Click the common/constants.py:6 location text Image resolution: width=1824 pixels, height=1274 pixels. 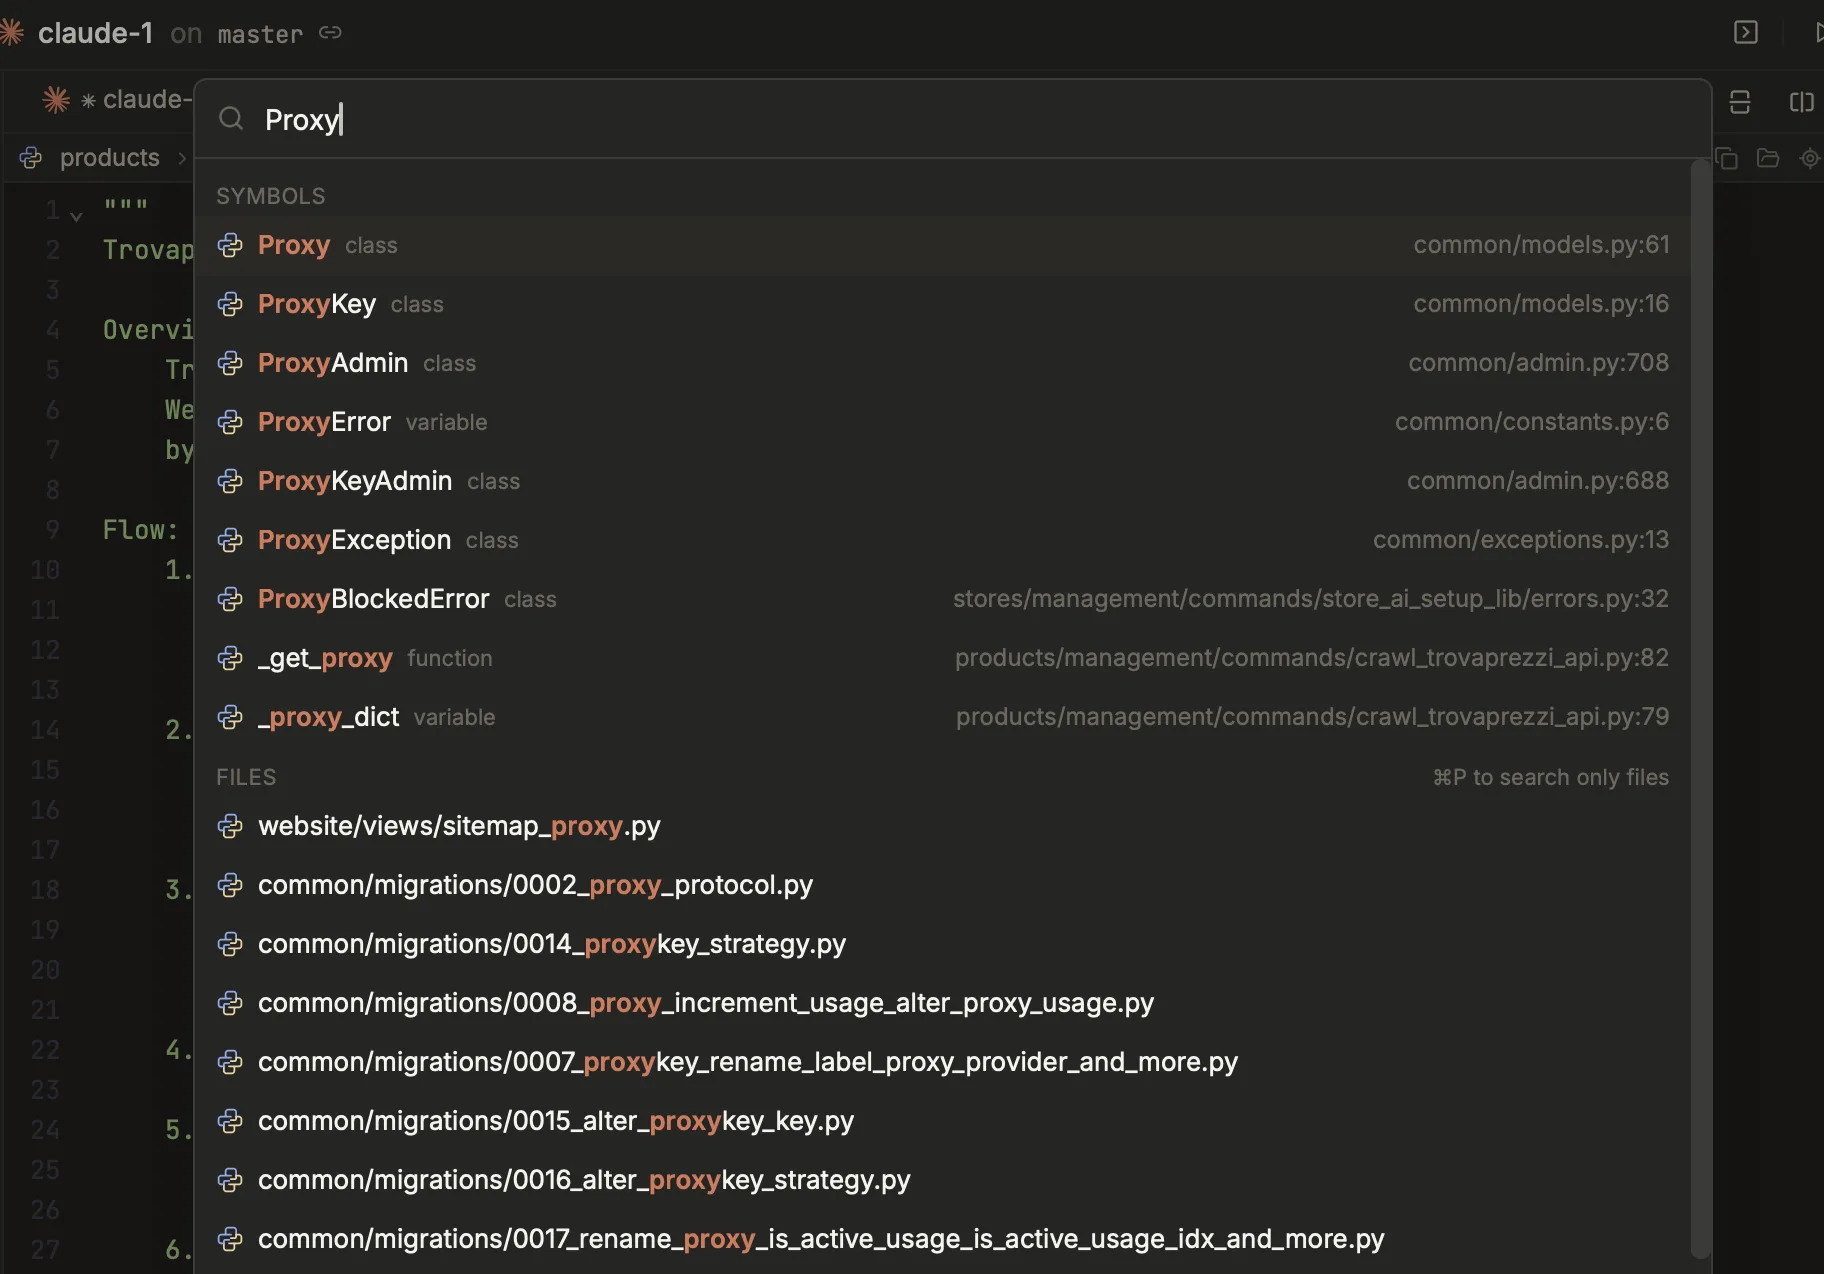tap(1532, 422)
